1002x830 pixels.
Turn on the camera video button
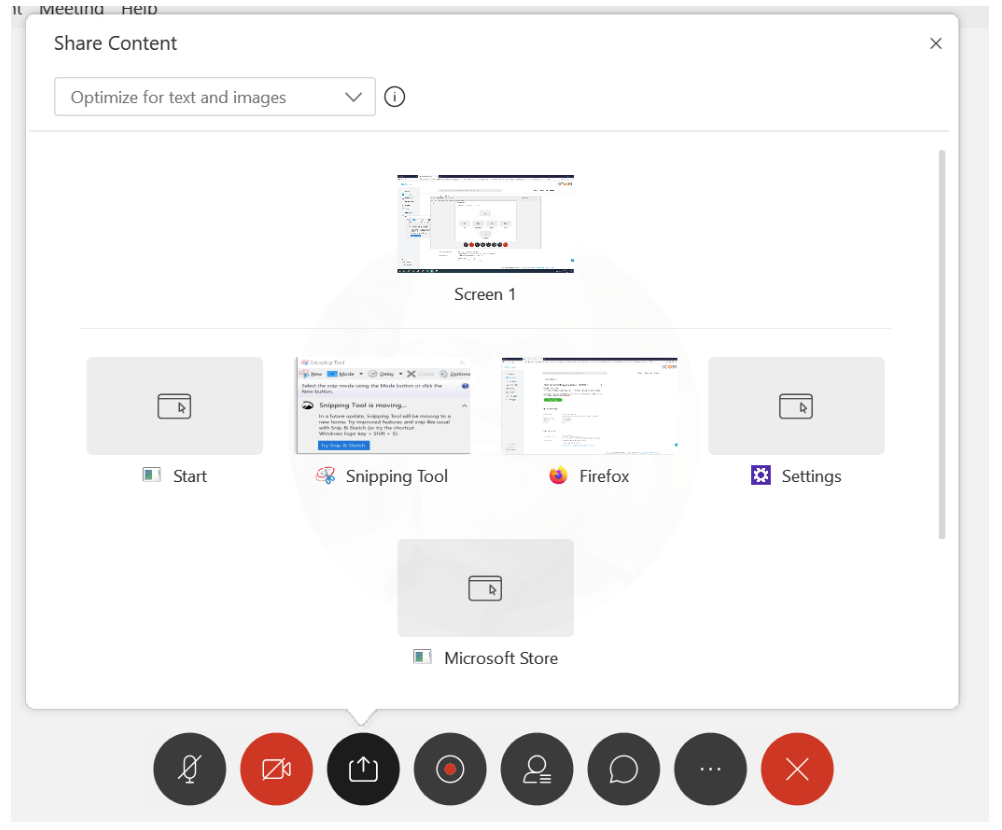(x=276, y=769)
